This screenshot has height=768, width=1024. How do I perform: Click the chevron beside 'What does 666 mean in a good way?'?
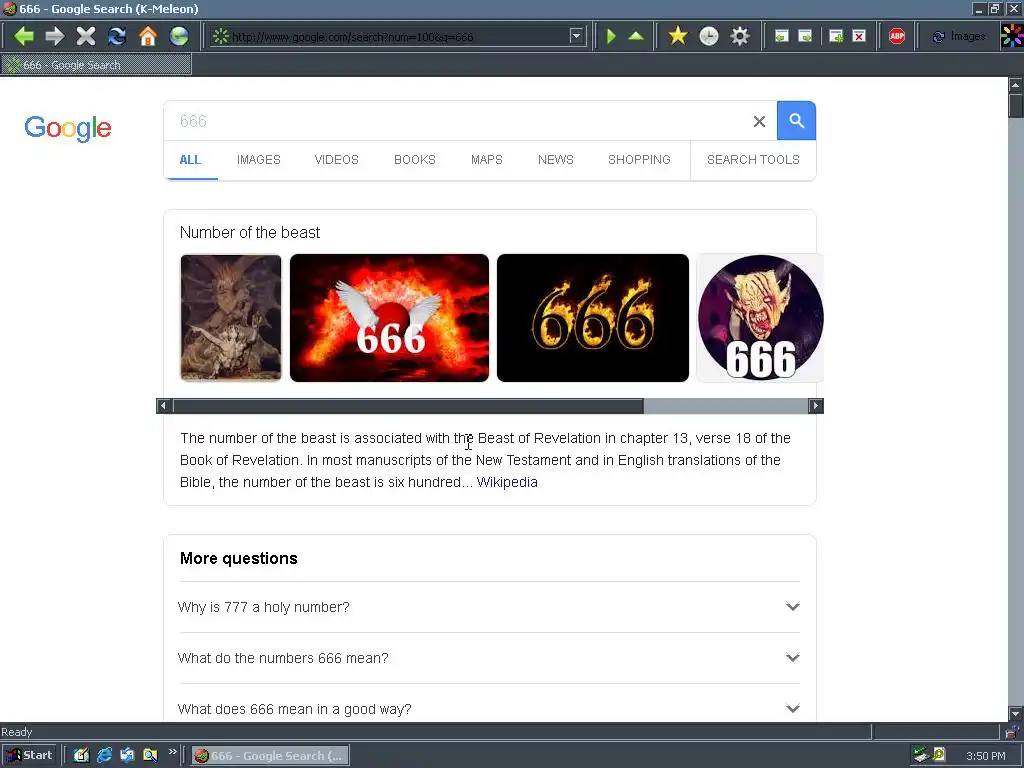pos(793,709)
